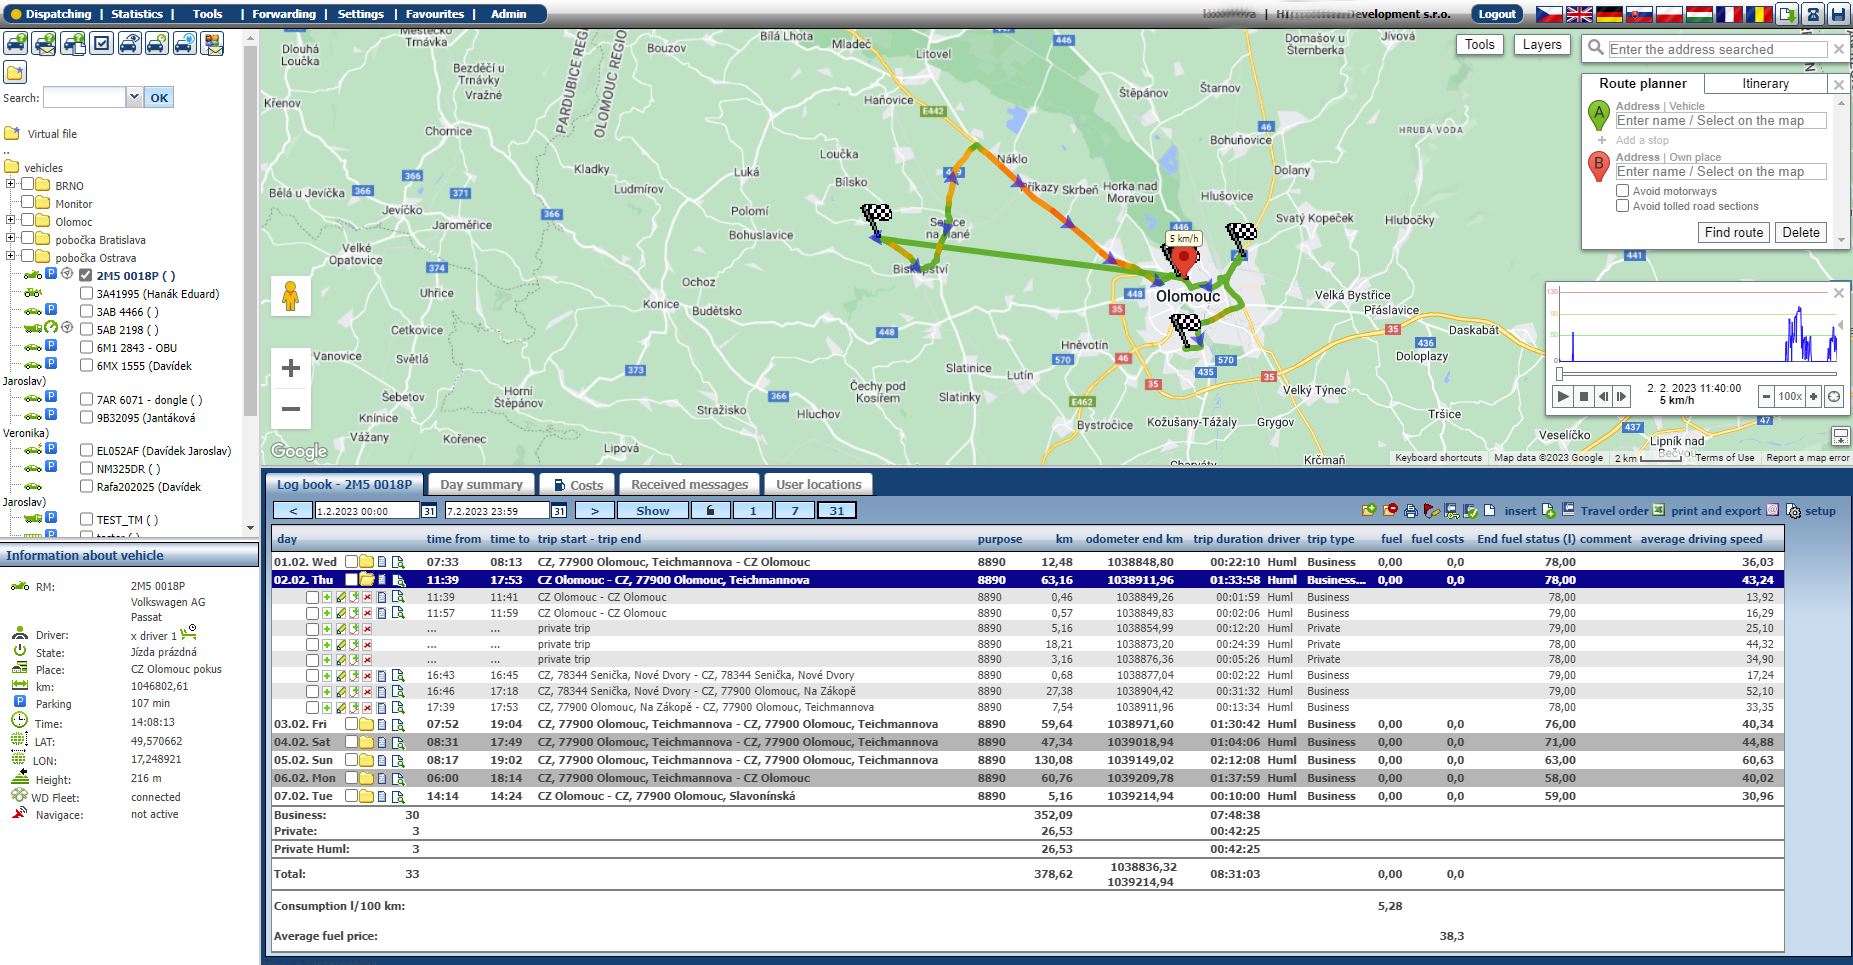Tick the checkbox for vehicle 3AB 4466
This screenshot has height=965, width=1853.
coord(86,311)
